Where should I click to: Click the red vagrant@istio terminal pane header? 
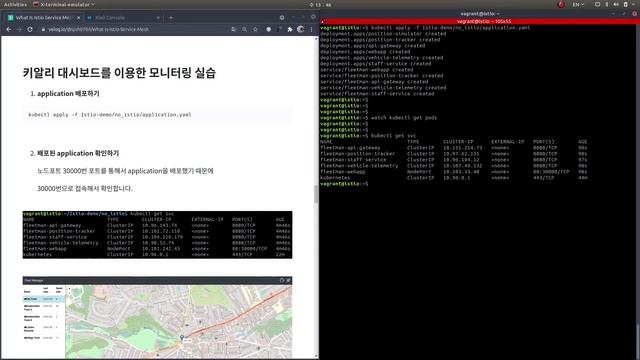tap(480, 21)
